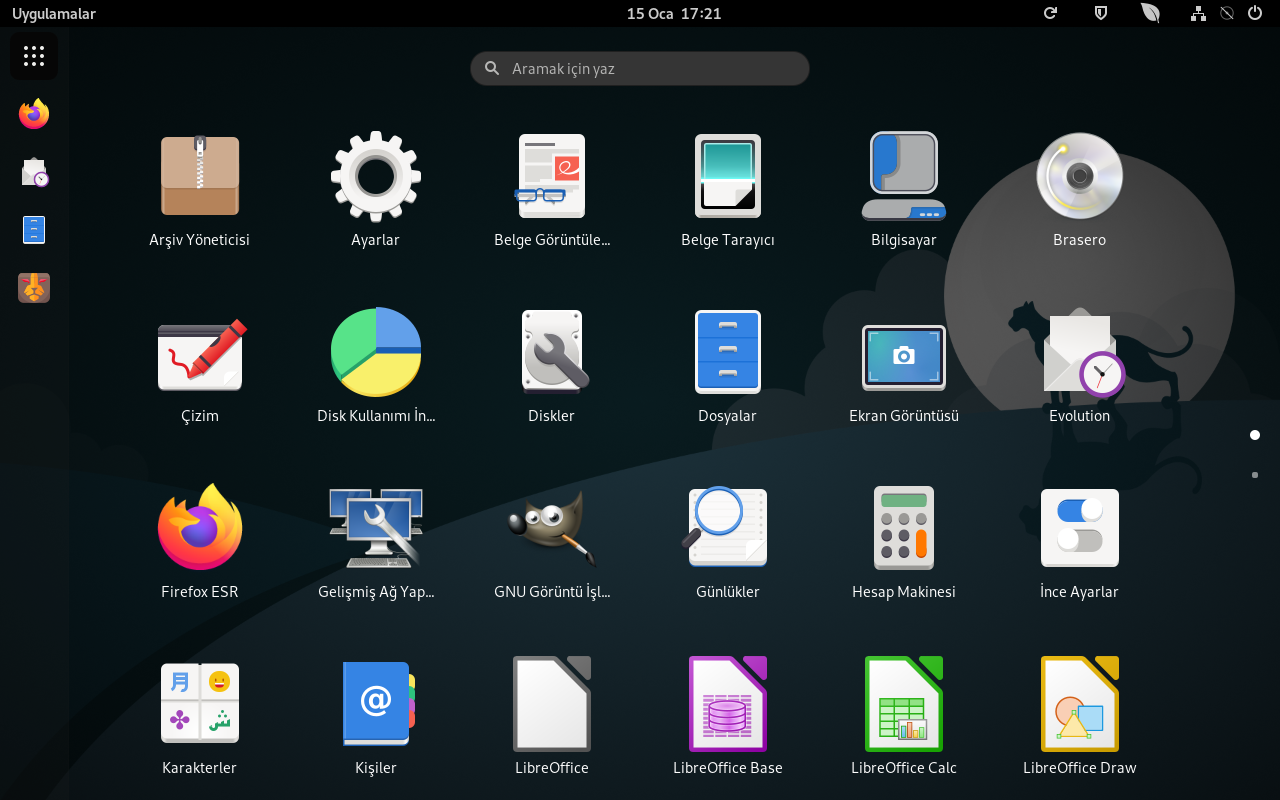Focus the 'Aramak için yaz' search field

(640, 68)
